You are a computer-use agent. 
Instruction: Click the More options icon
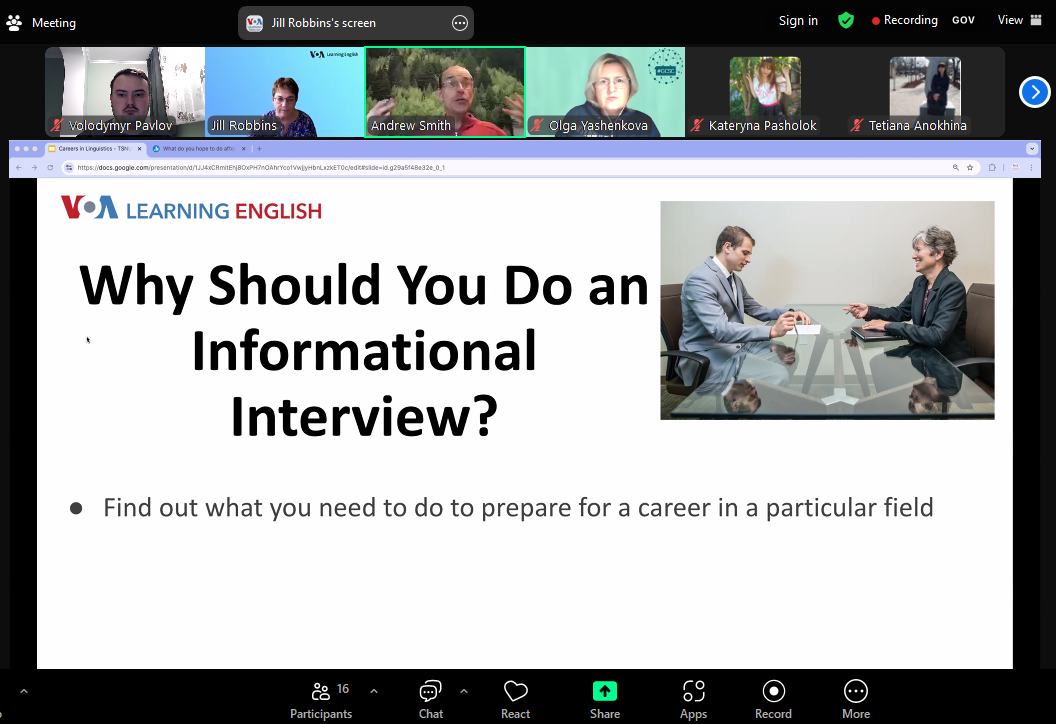pyautogui.click(x=855, y=699)
